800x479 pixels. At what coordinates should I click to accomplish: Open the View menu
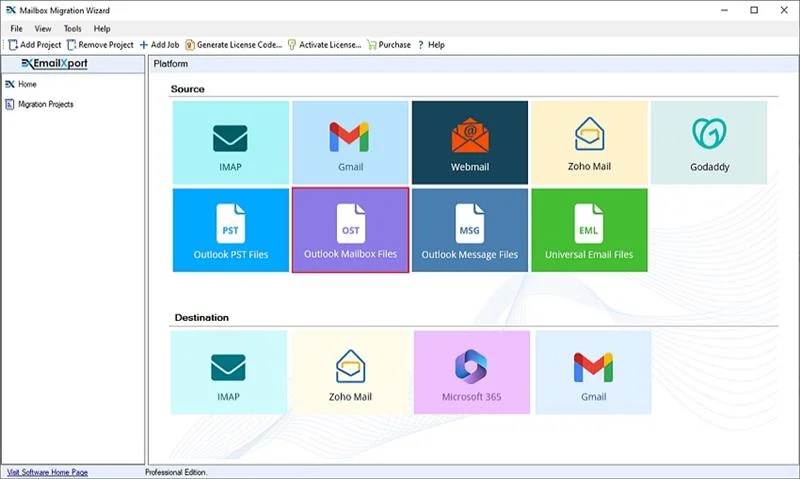43,29
